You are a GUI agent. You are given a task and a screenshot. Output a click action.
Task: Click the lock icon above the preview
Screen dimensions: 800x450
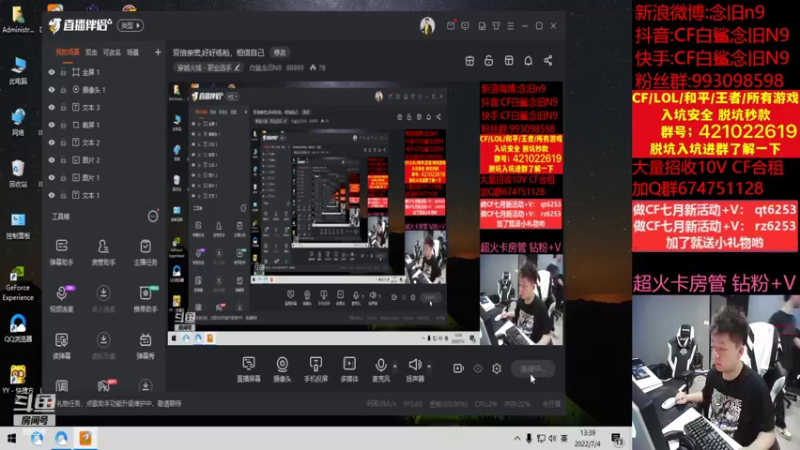489,61
